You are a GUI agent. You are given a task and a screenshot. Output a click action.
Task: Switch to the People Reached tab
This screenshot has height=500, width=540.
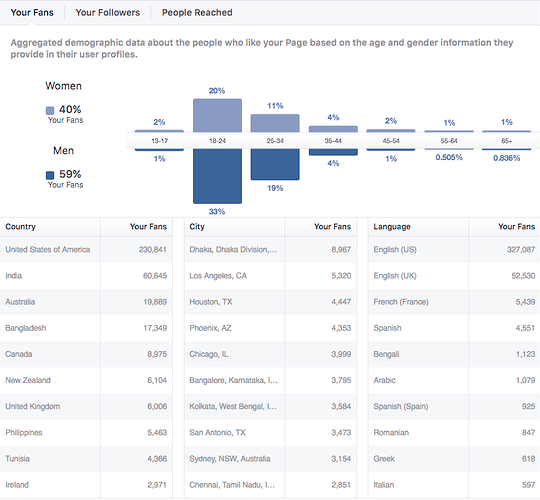[x=197, y=13]
